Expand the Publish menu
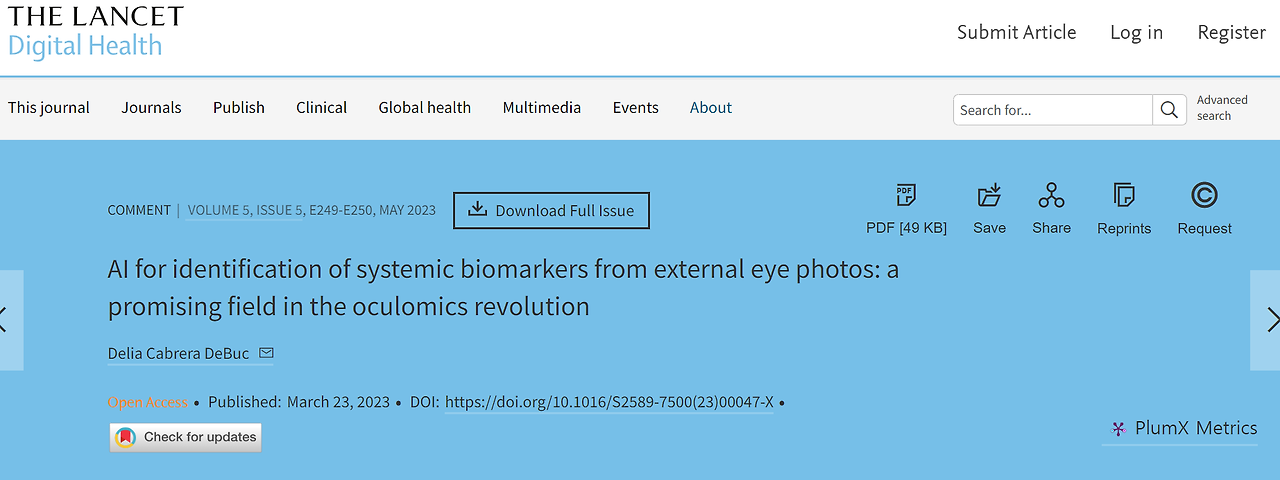This screenshot has width=1280, height=480. click(239, 108)
